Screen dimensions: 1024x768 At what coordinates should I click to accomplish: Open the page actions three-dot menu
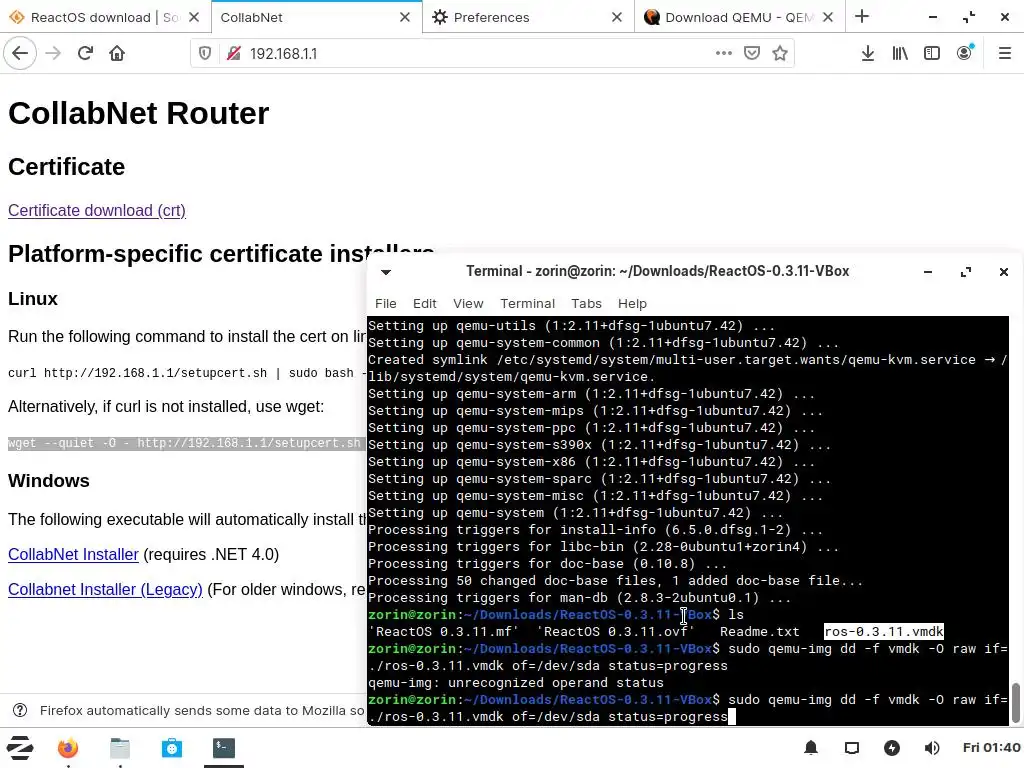[724, 53]
